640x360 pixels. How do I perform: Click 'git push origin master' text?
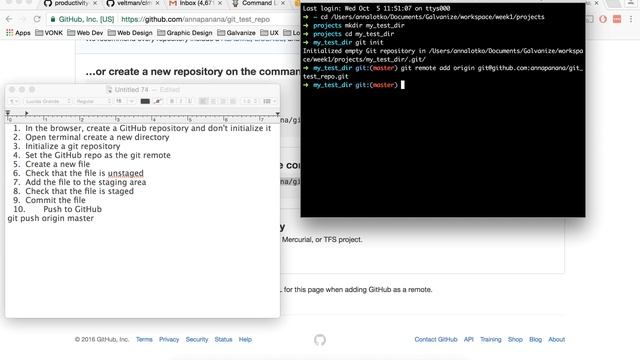51,218
